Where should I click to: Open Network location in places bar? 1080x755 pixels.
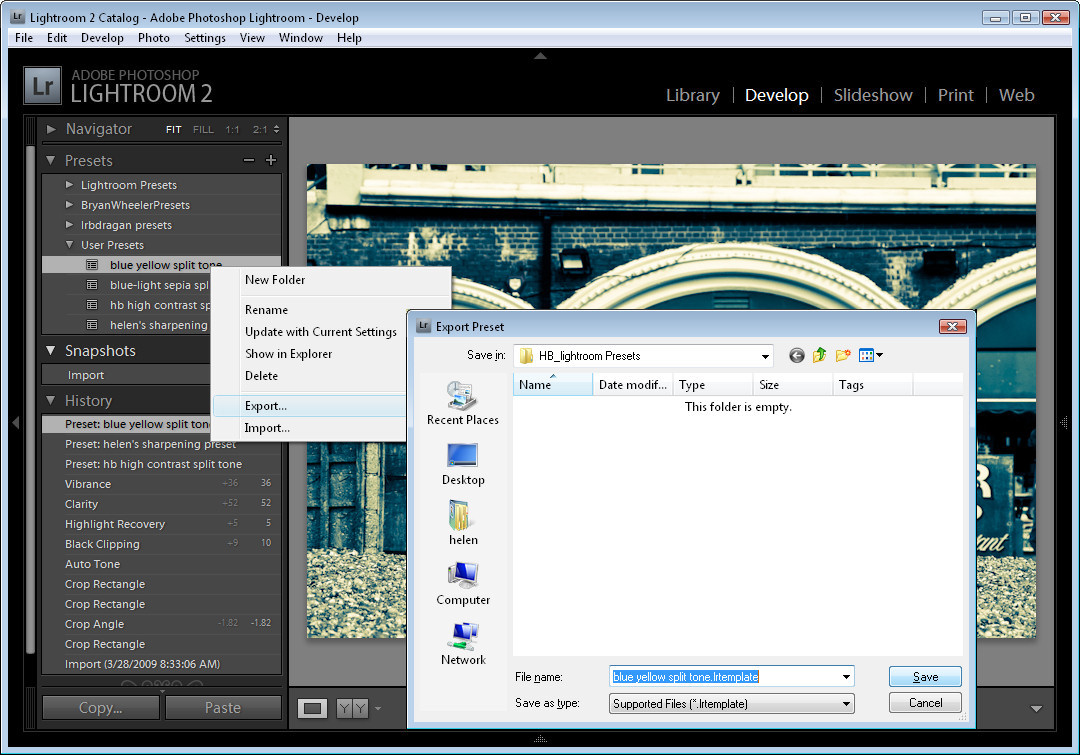(463, 643)
